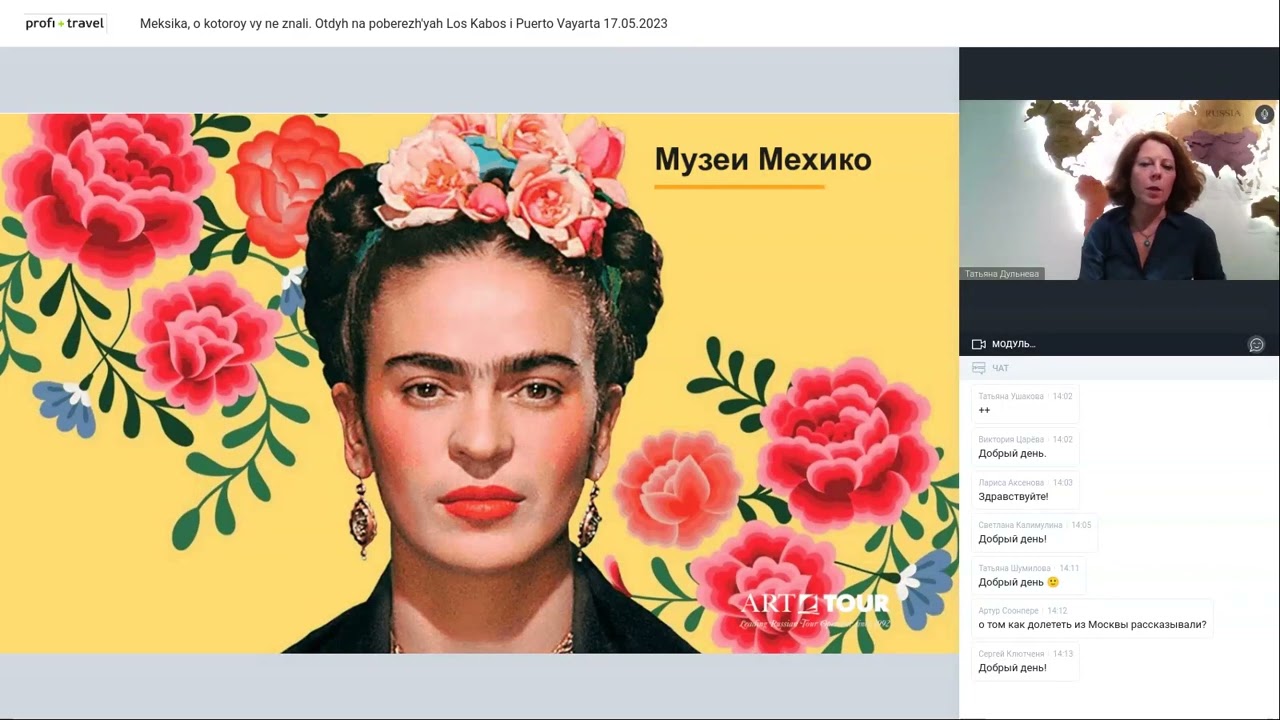Click the microphone indicator on the speaker video
The image size is (1280, 720).
click(1264, 115)
